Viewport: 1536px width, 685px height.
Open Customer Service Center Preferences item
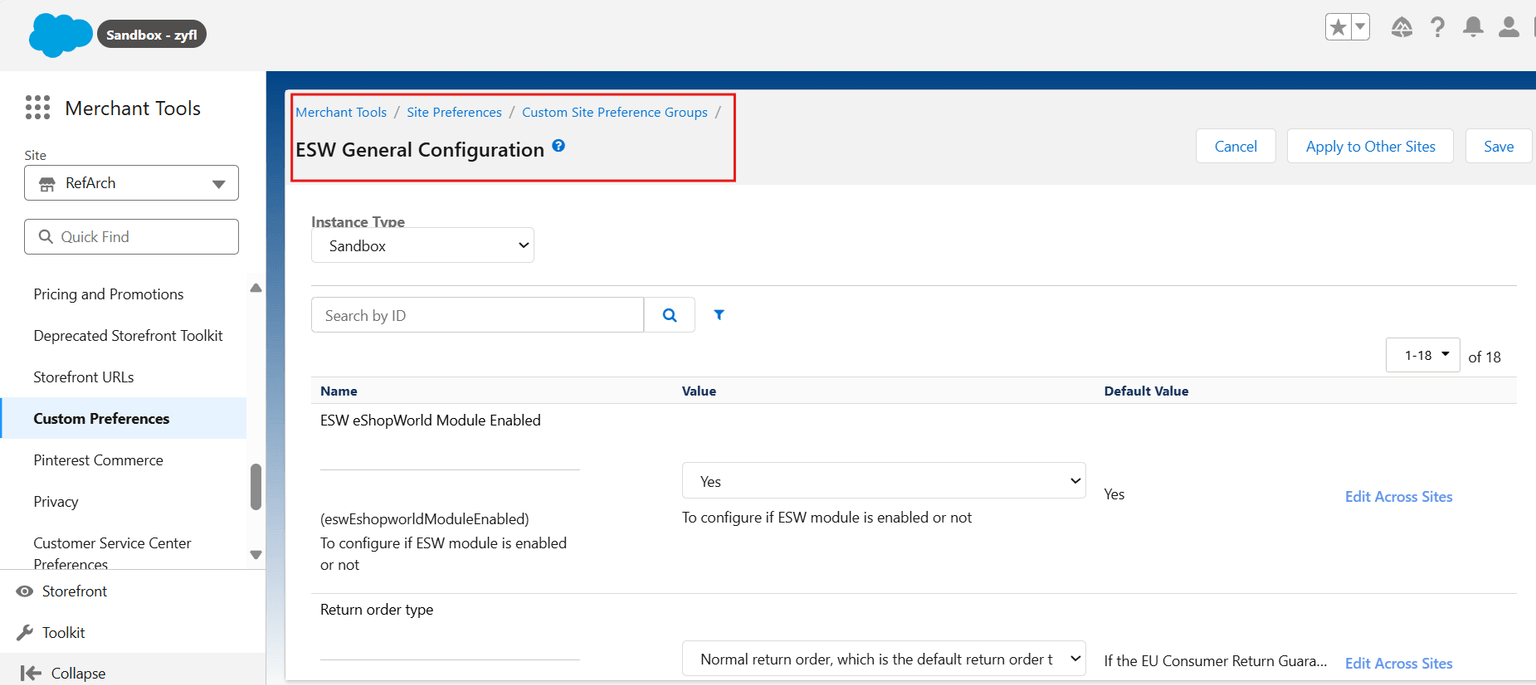tap(112, 553)
